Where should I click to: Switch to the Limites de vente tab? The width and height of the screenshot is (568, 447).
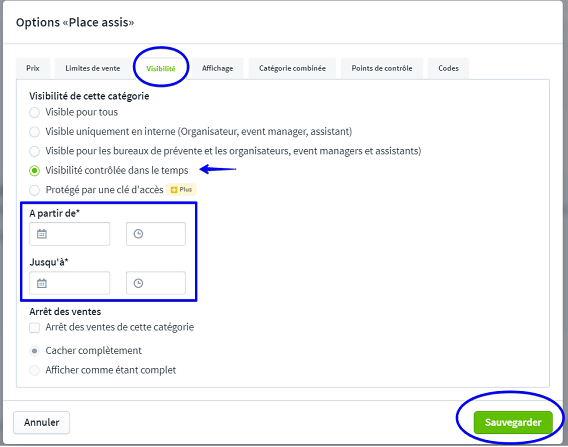pos(93,68)
